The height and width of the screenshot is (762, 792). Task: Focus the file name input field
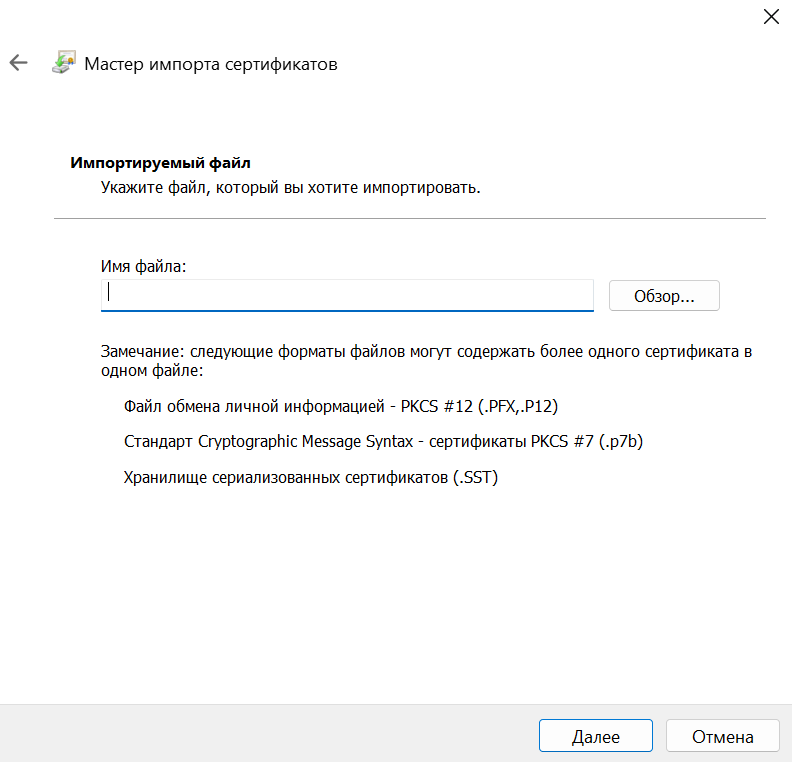tap(347, 295)
